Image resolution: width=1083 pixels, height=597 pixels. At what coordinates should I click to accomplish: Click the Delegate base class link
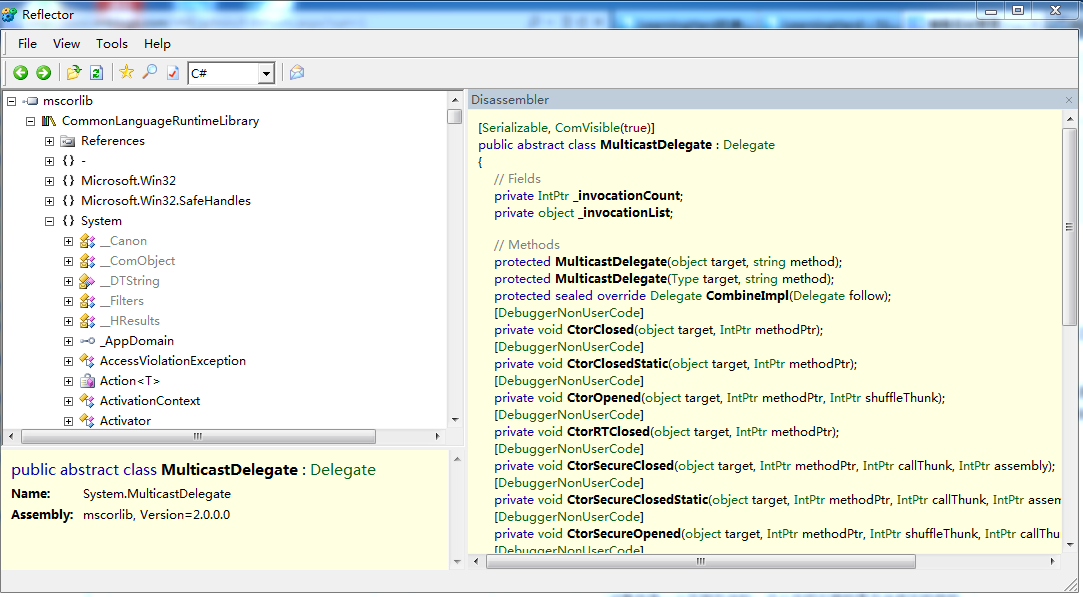coord(748,145)
